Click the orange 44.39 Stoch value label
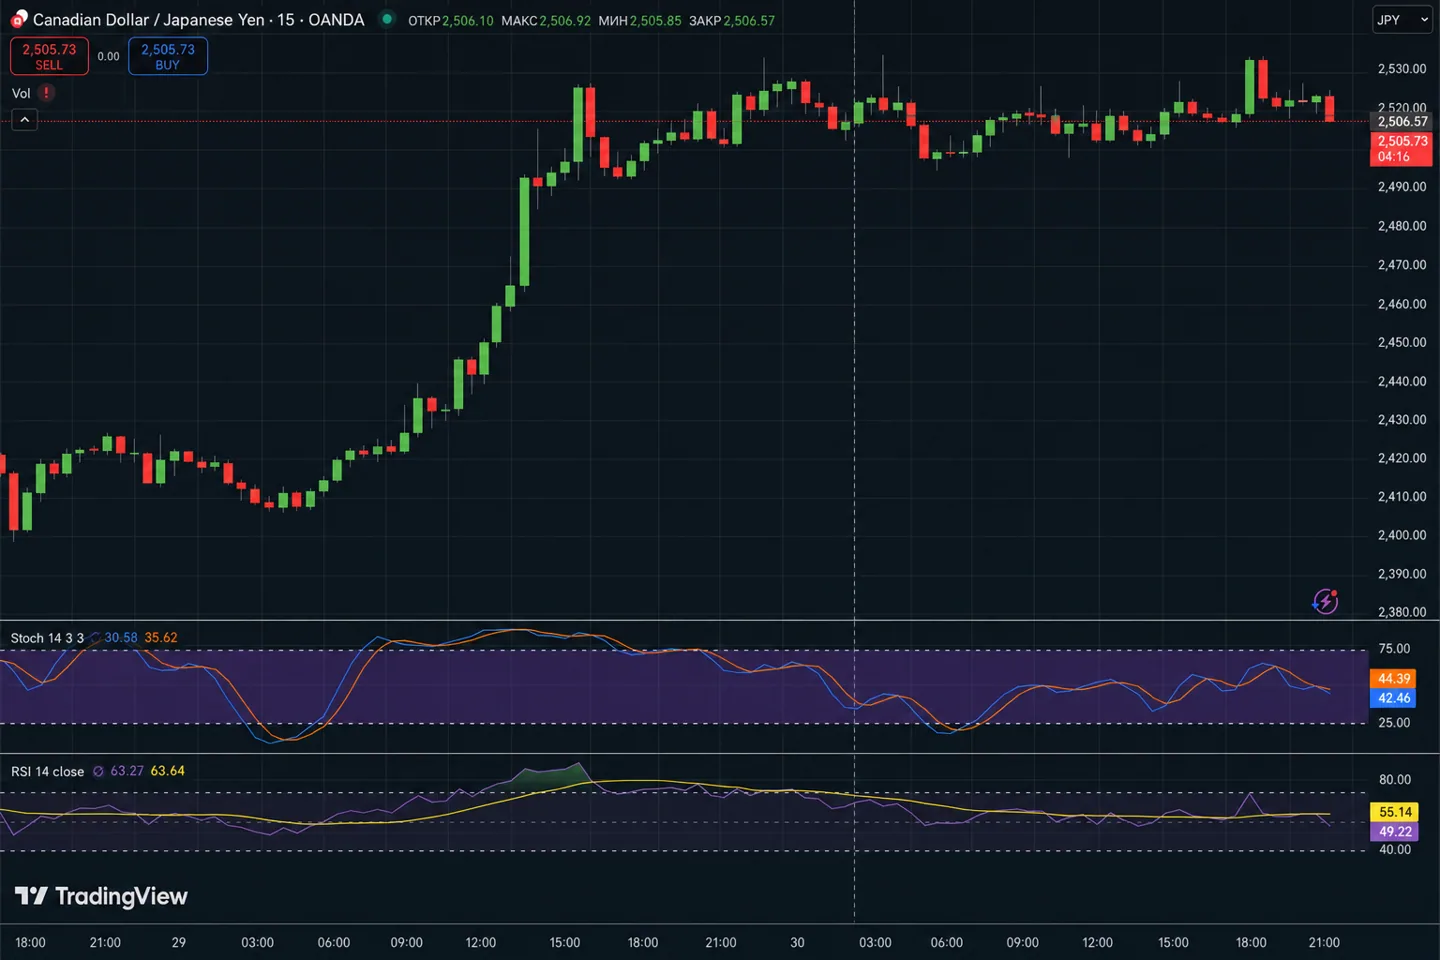Image resolution: width=1440 pixels, height=960 pixels. 1394,678
